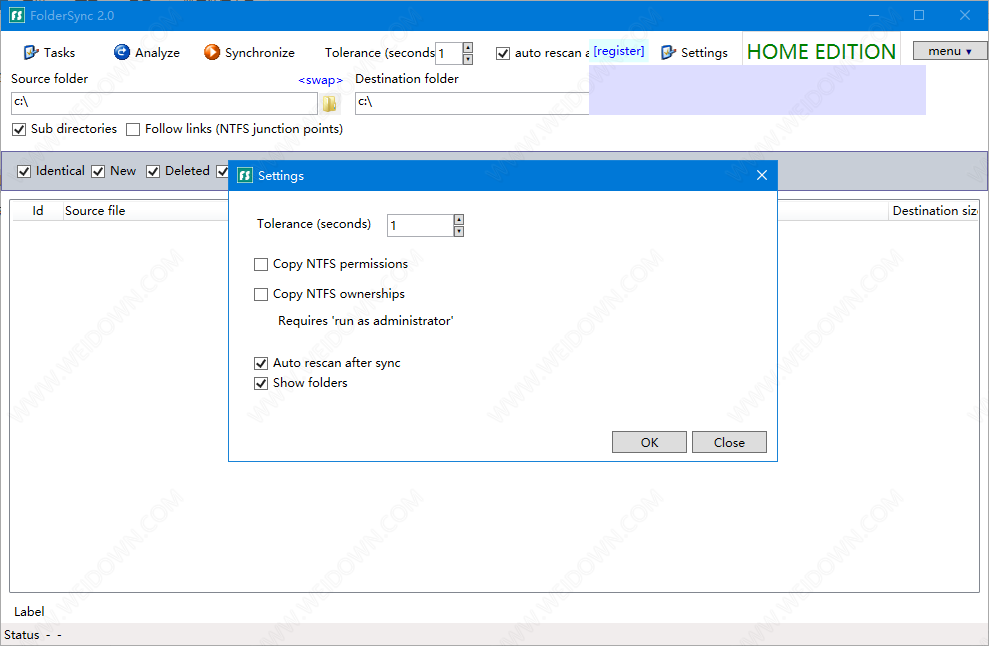Decrease dialog Tolerance with down arrow
Image resolution: width=989 pixels, height=646 pixels.
point(459,232)
